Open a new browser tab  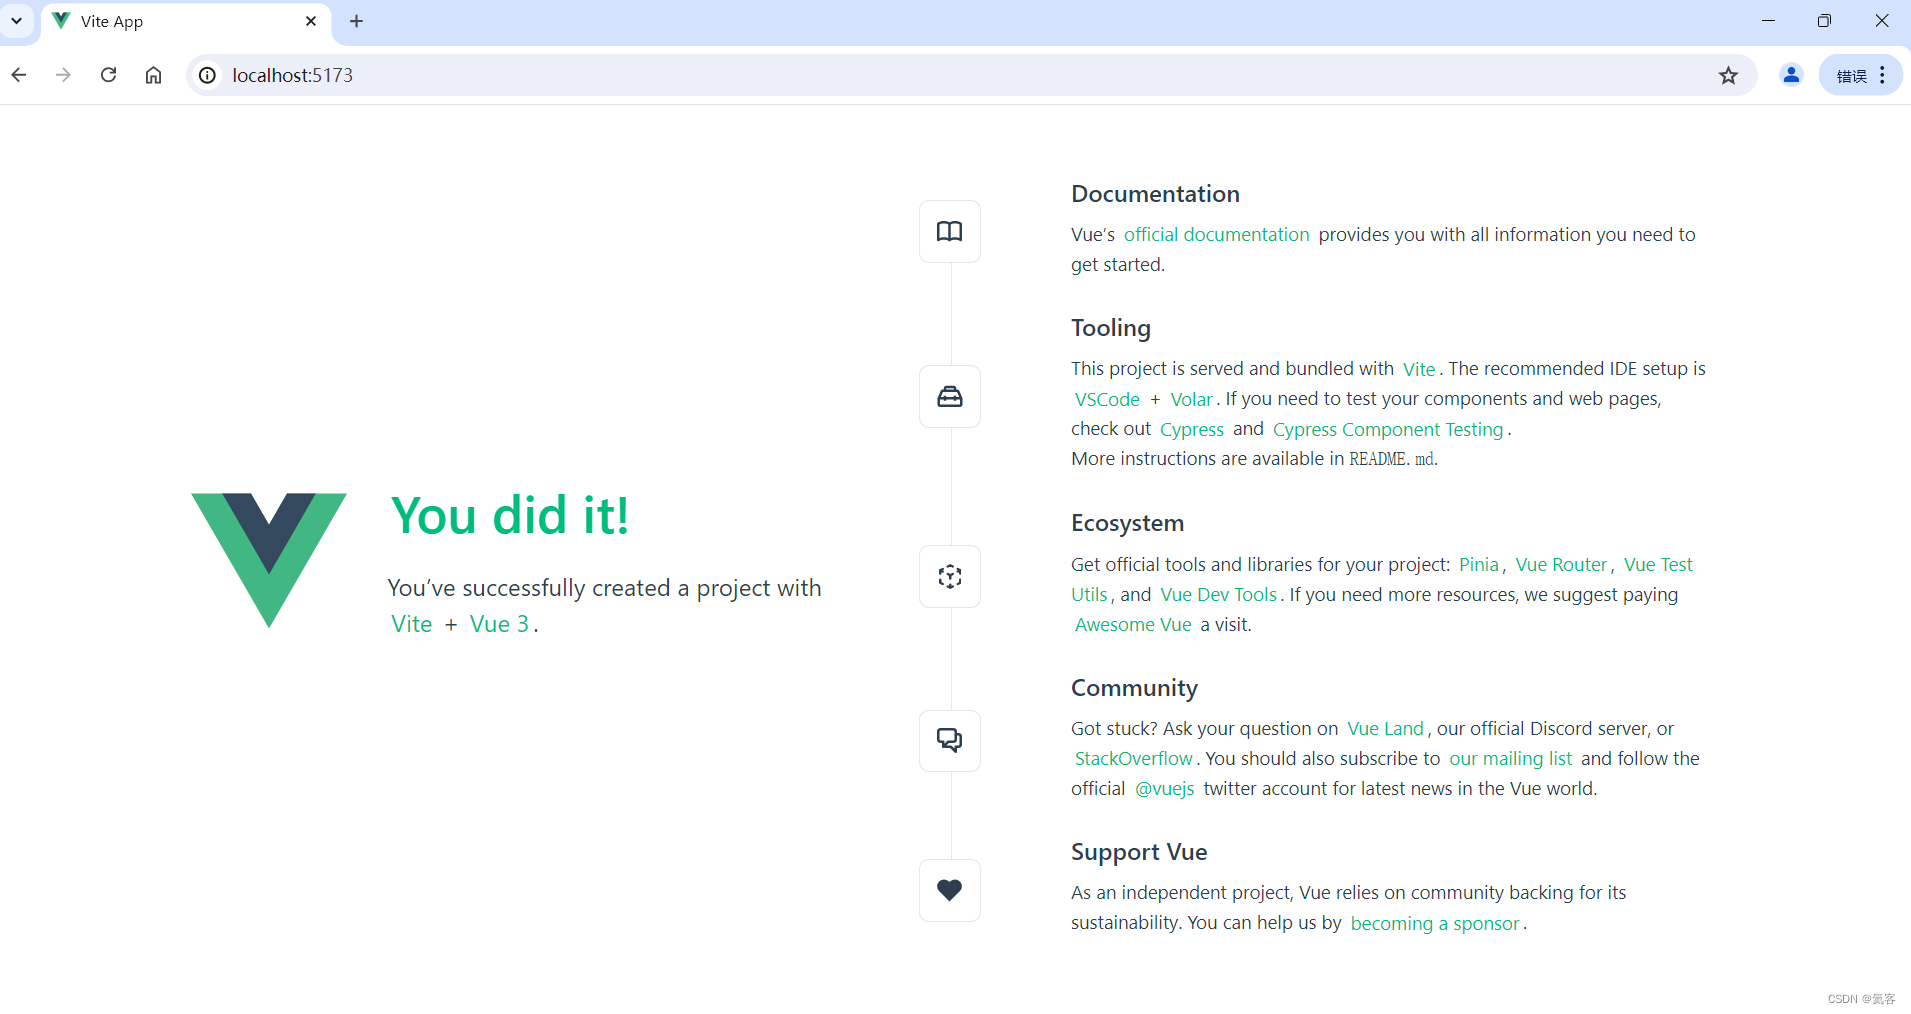point(356,21)
